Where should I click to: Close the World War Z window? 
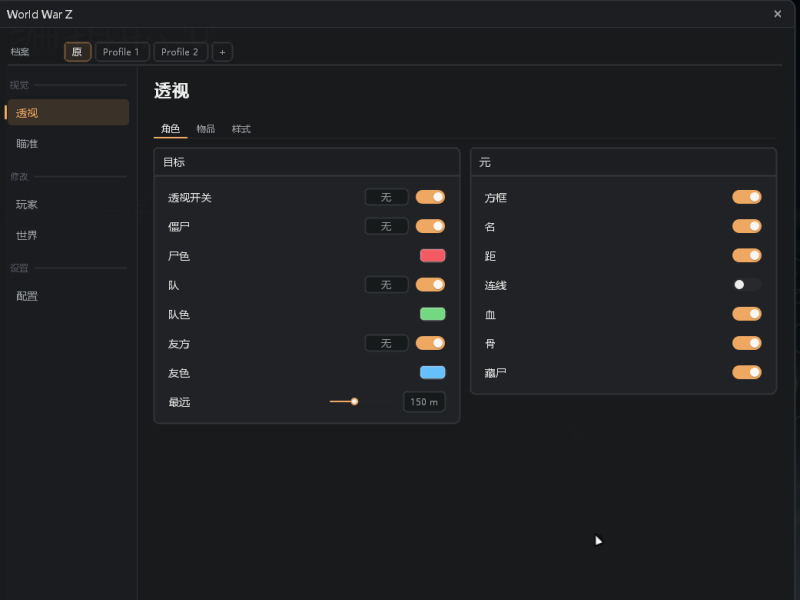coord(777,14)
